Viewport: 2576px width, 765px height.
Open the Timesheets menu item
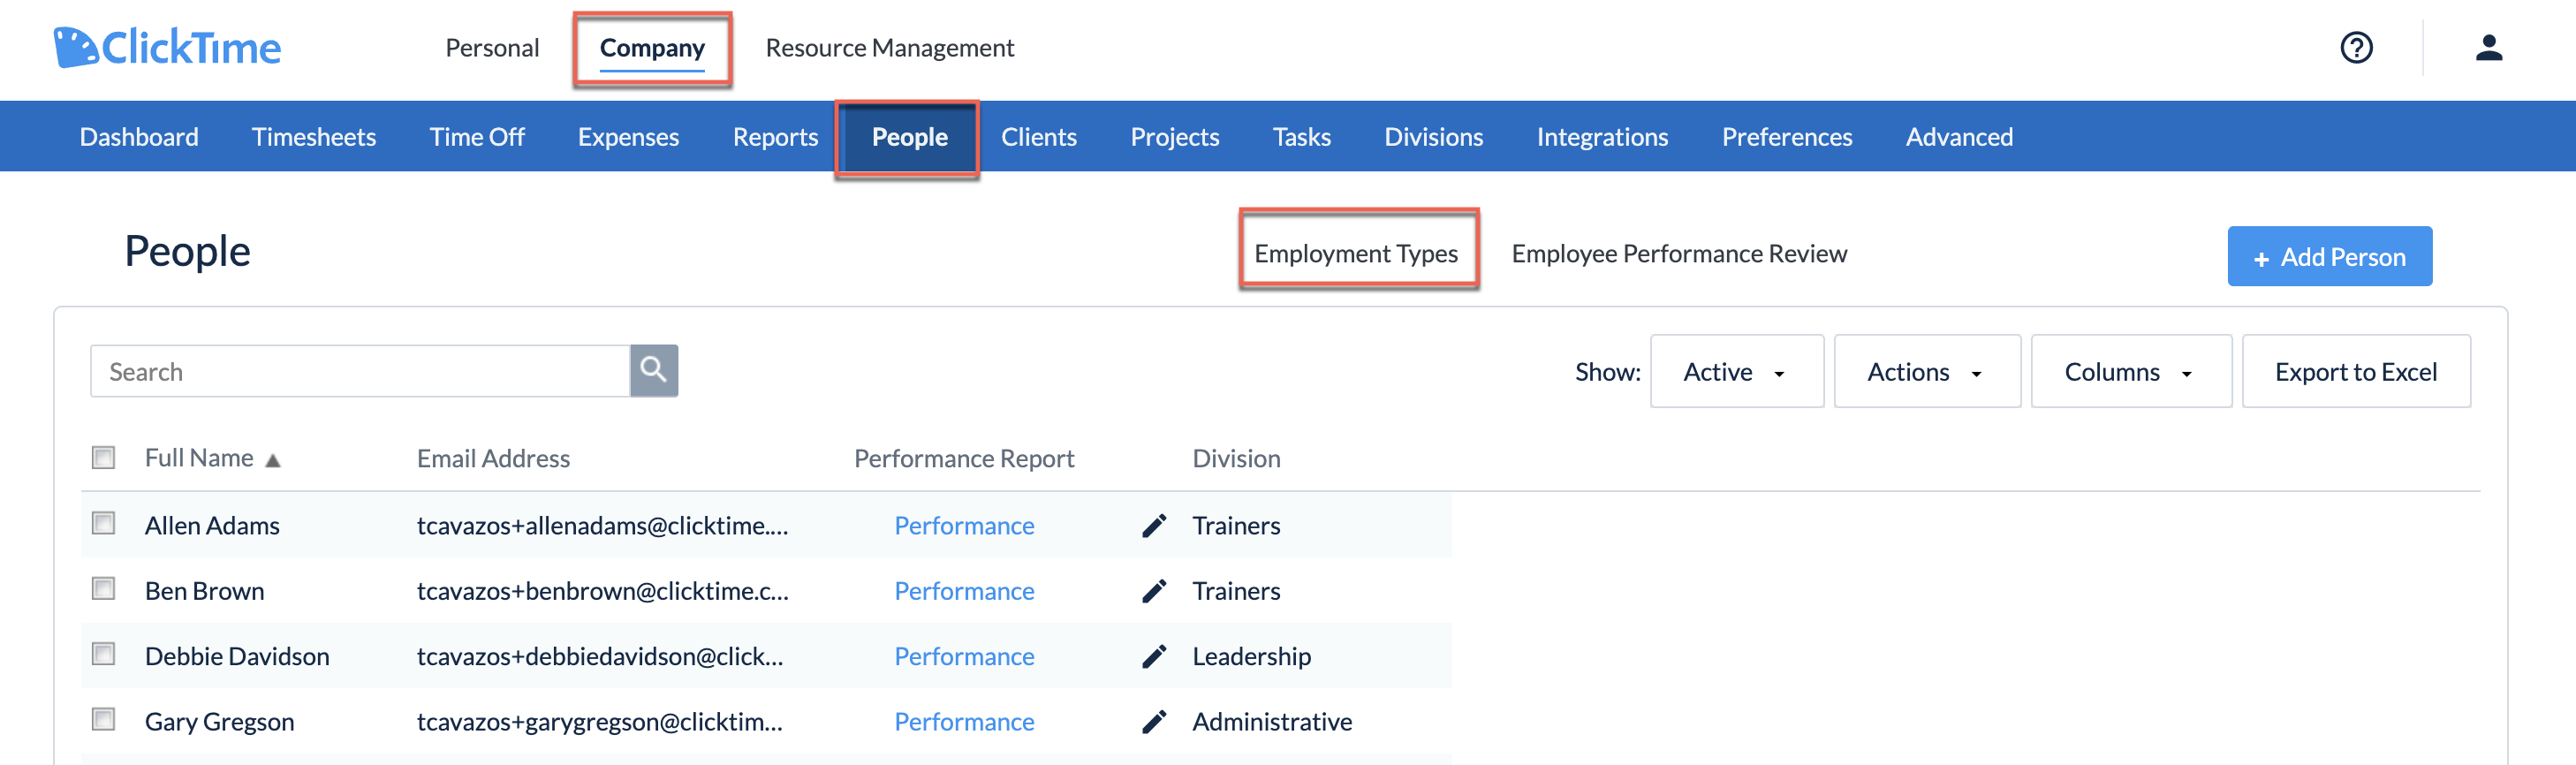point(314,136)
